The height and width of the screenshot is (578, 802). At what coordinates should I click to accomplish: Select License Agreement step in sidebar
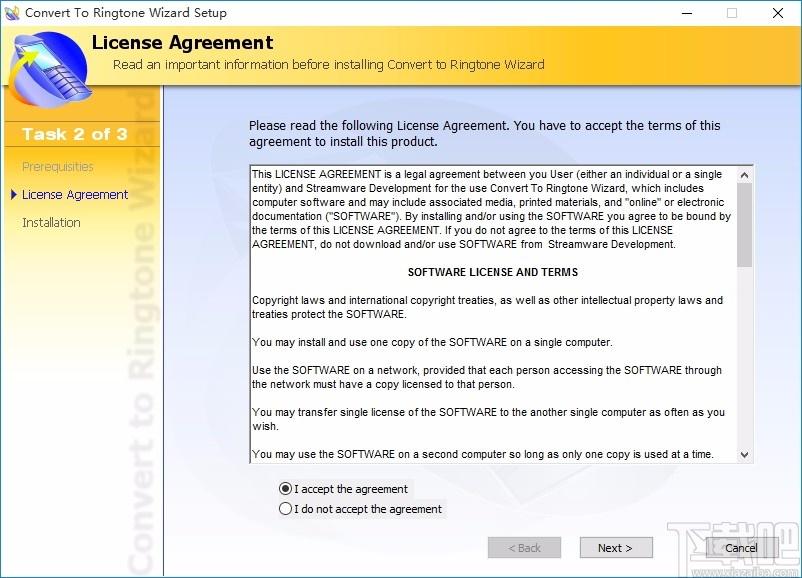75,195
